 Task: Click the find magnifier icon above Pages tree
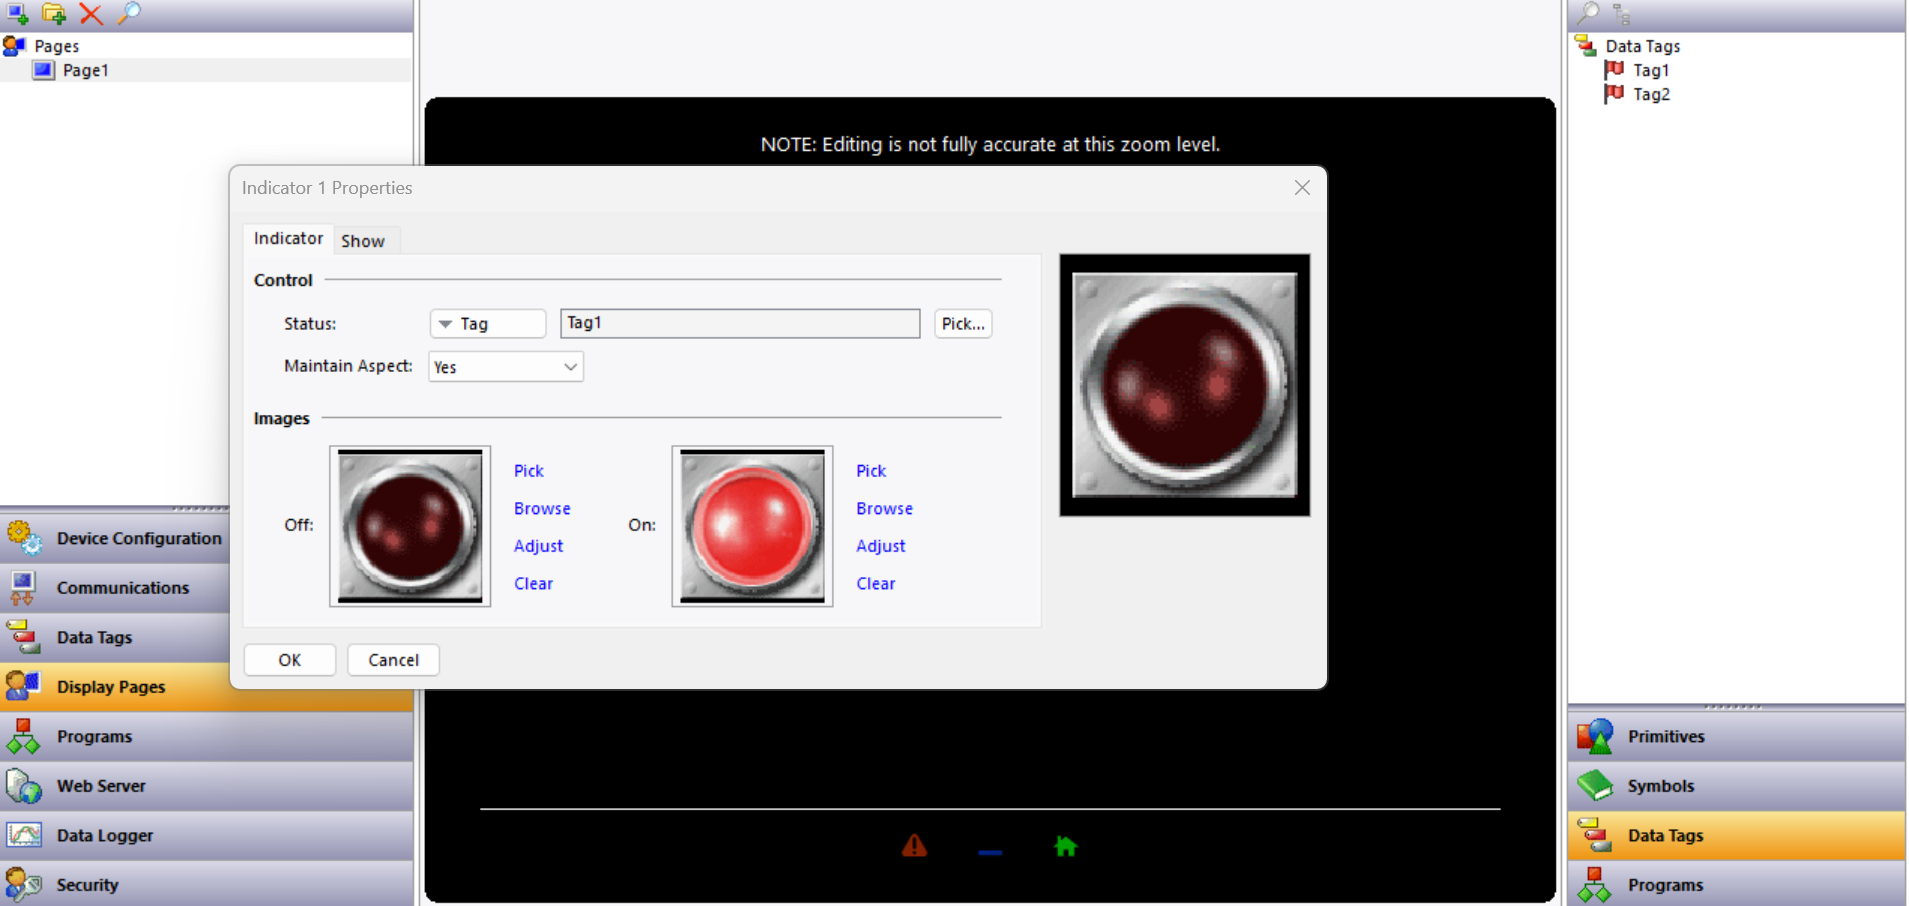(x=129, y=14)
